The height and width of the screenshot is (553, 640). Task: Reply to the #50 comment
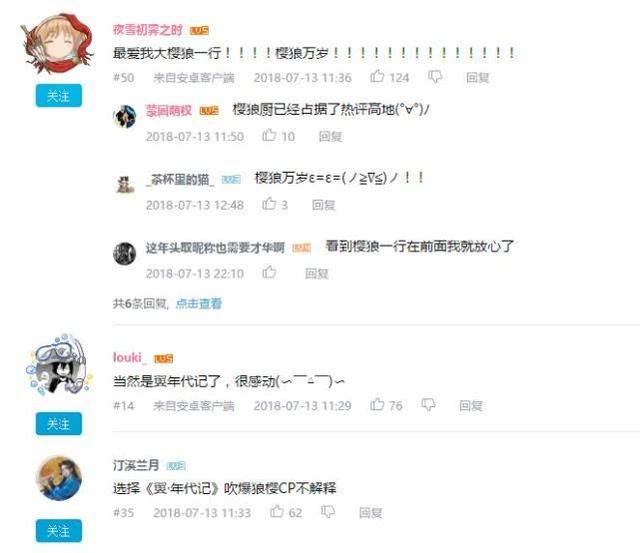[478, 77]
